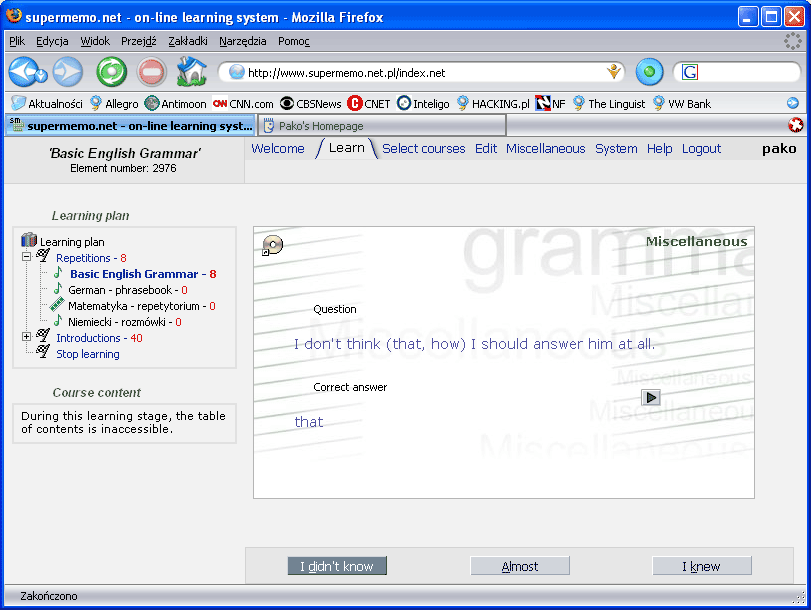811x610 pixels.
Task: Click the green Go button beside address bar
Action: [650, 72]
